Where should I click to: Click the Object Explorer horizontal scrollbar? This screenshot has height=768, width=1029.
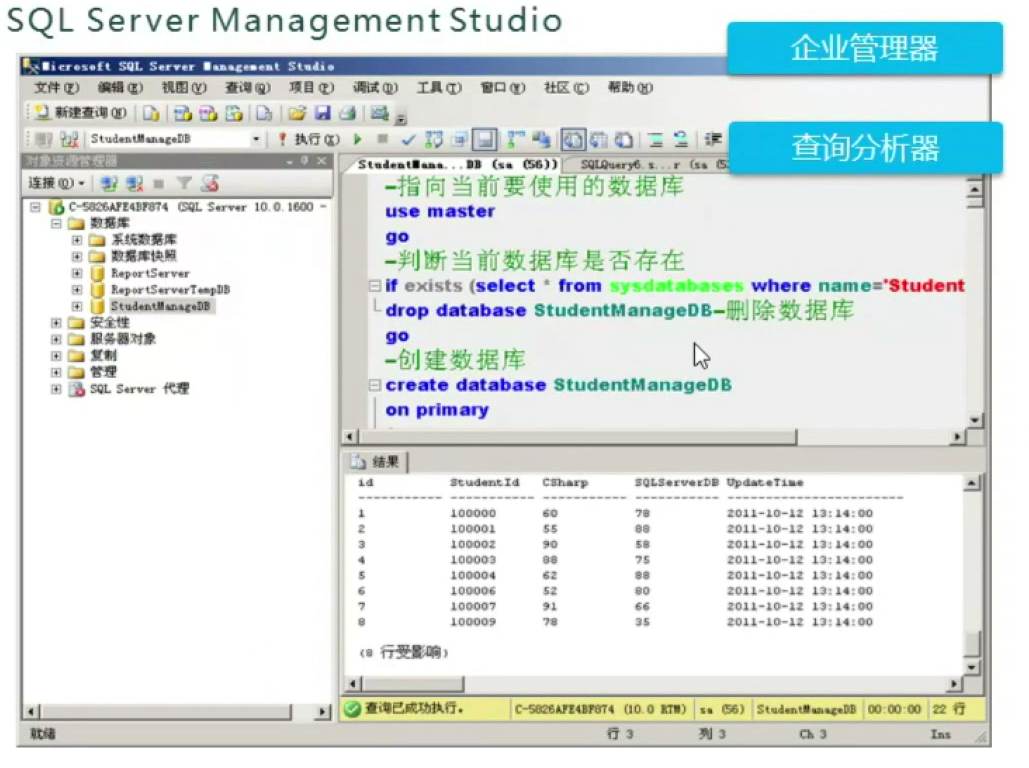[x=167, y=711]
